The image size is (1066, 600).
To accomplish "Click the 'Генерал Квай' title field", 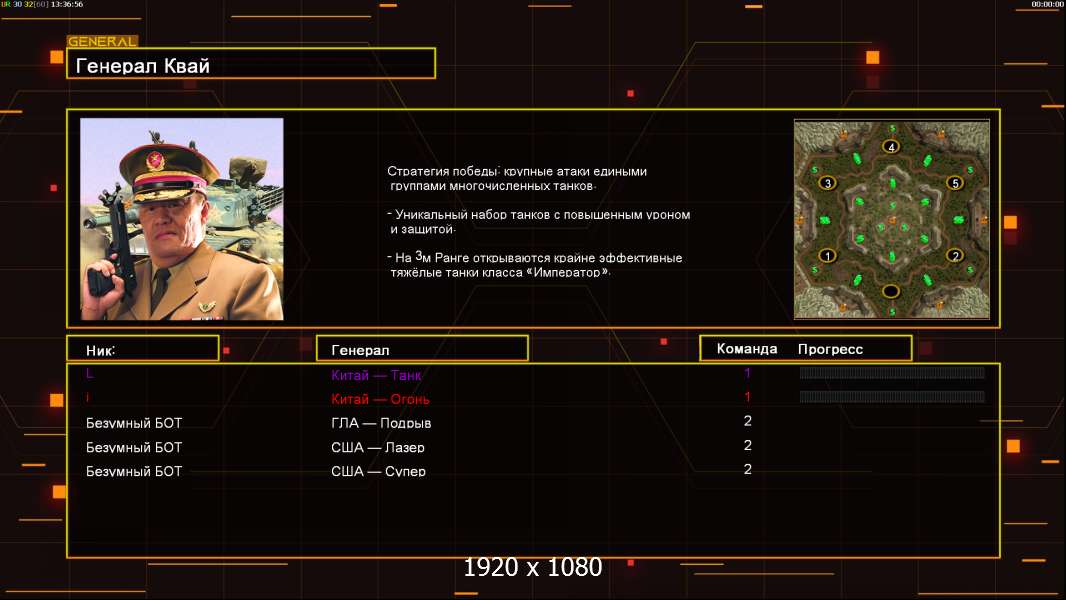I will coord(251,64).
